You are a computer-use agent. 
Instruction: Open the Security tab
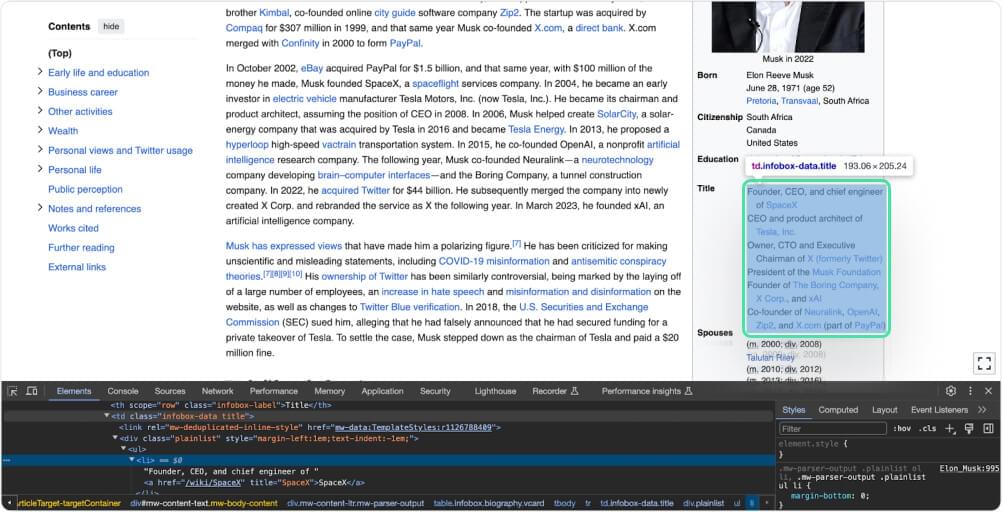pos(435,391)
